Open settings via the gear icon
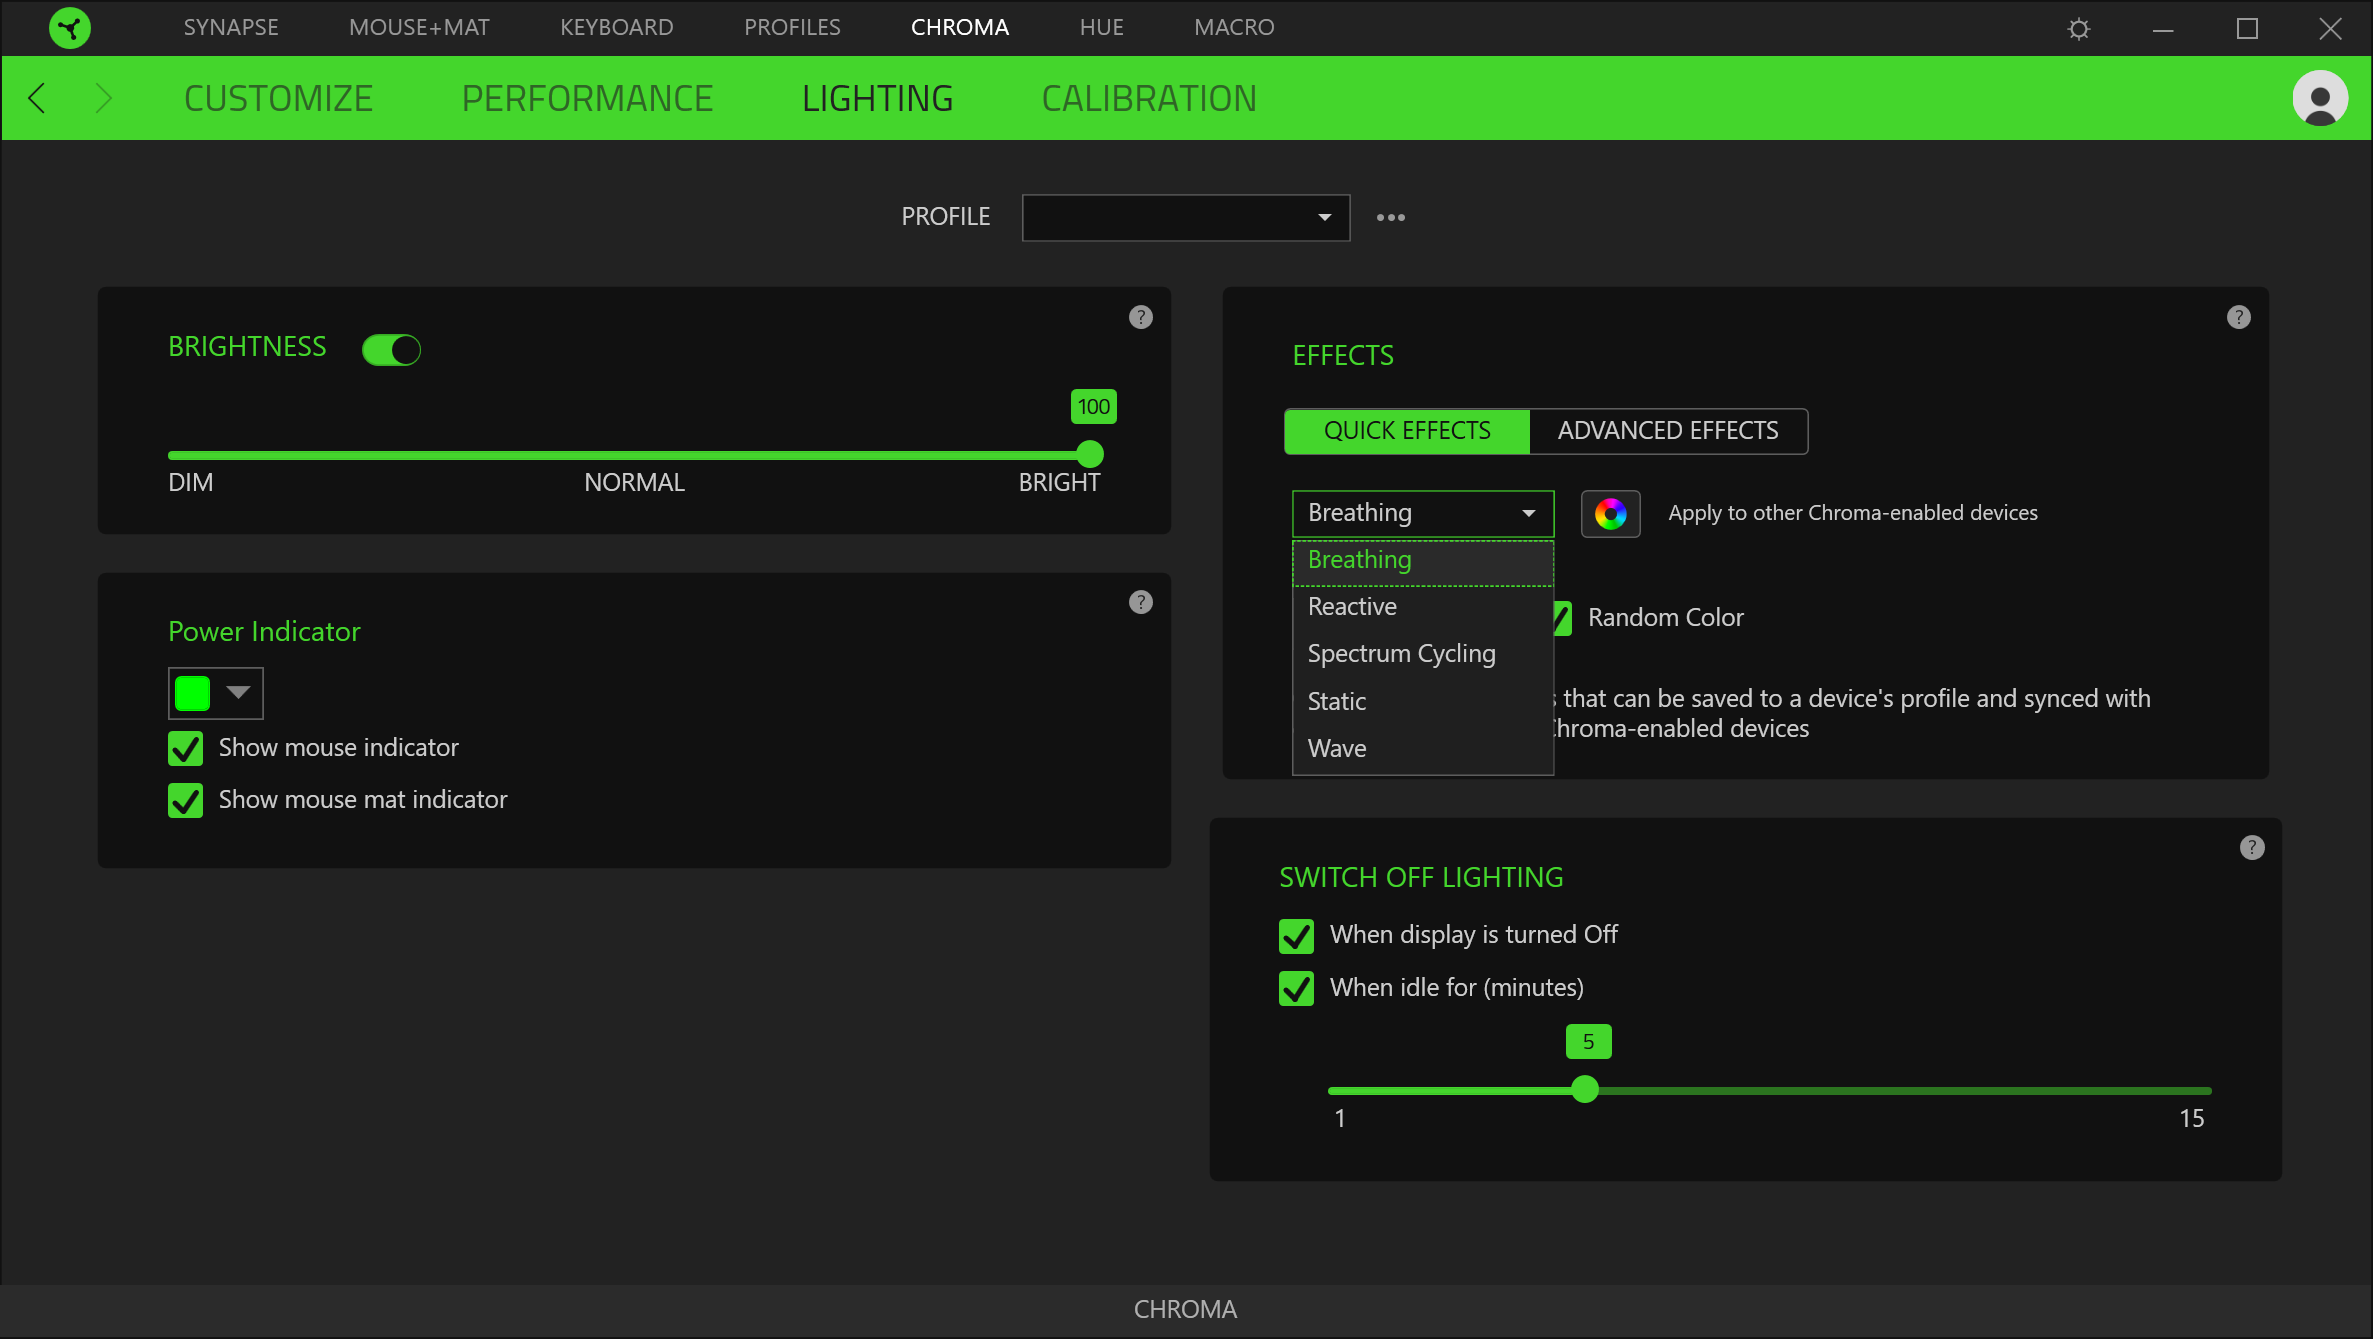Viewport: 2373px width, 1339px height. [x=2079, y=29]
